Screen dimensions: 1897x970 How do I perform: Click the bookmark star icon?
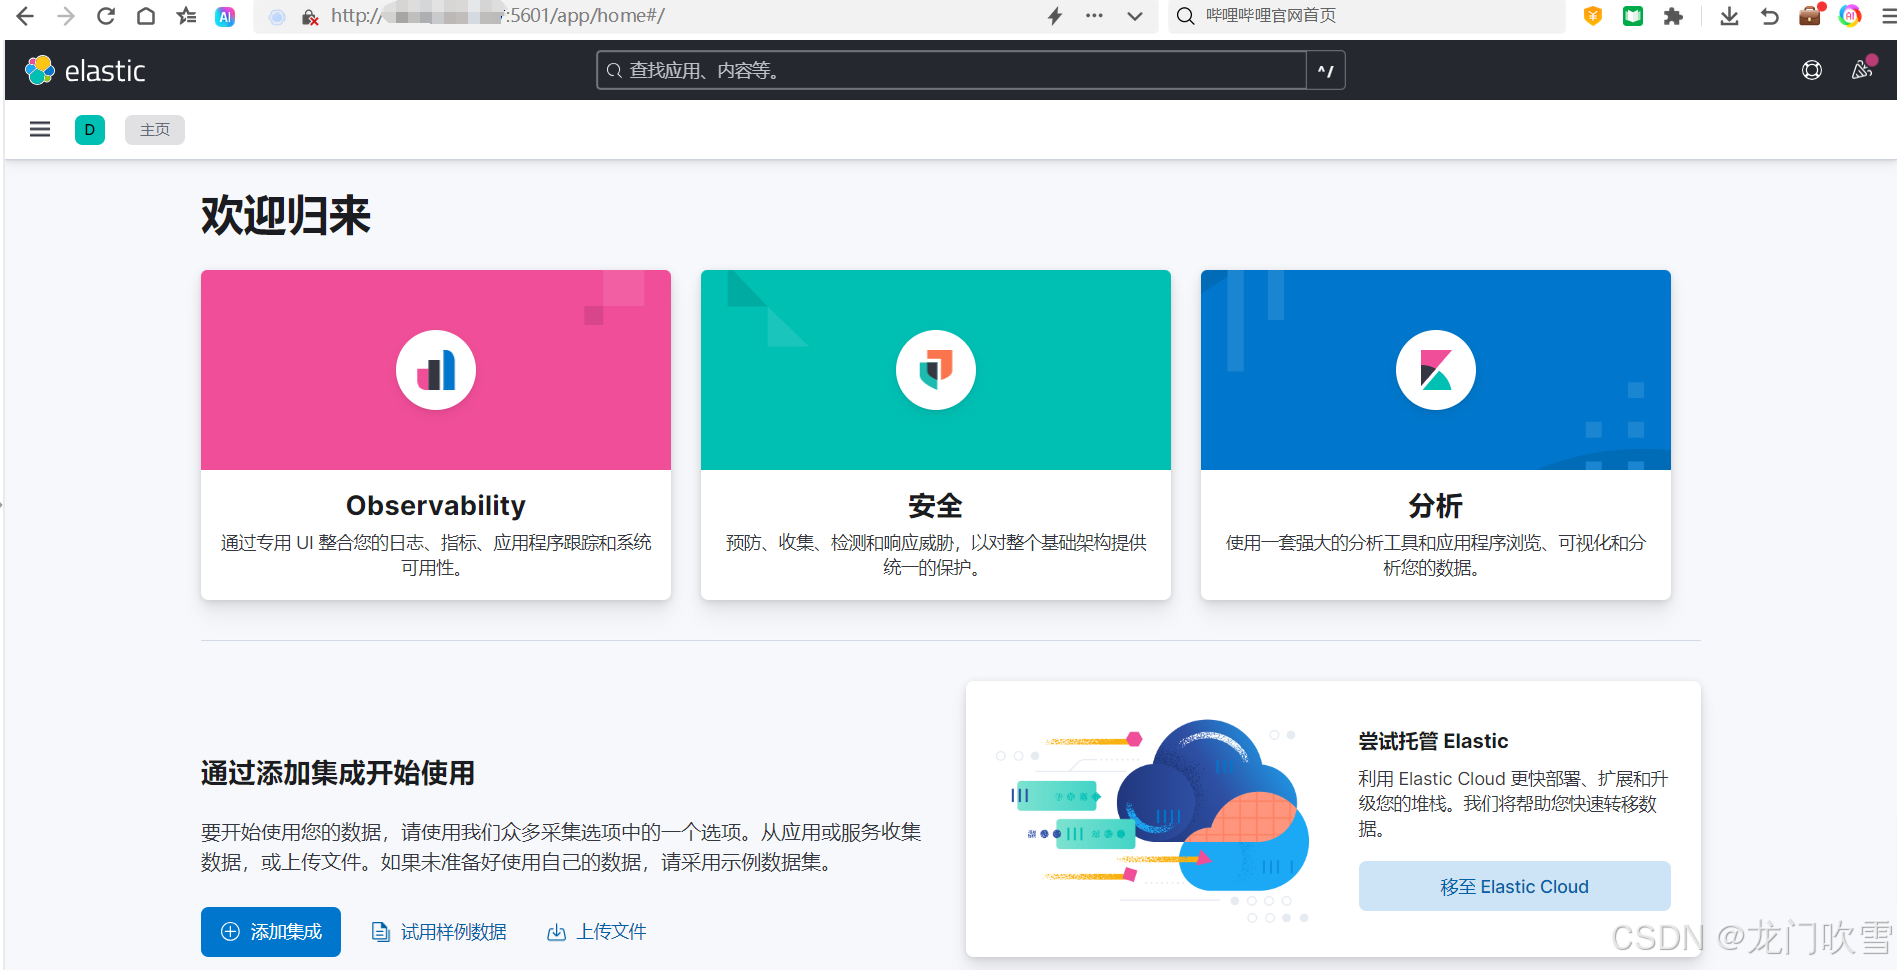pyautogui.click(x=186, y=16)
